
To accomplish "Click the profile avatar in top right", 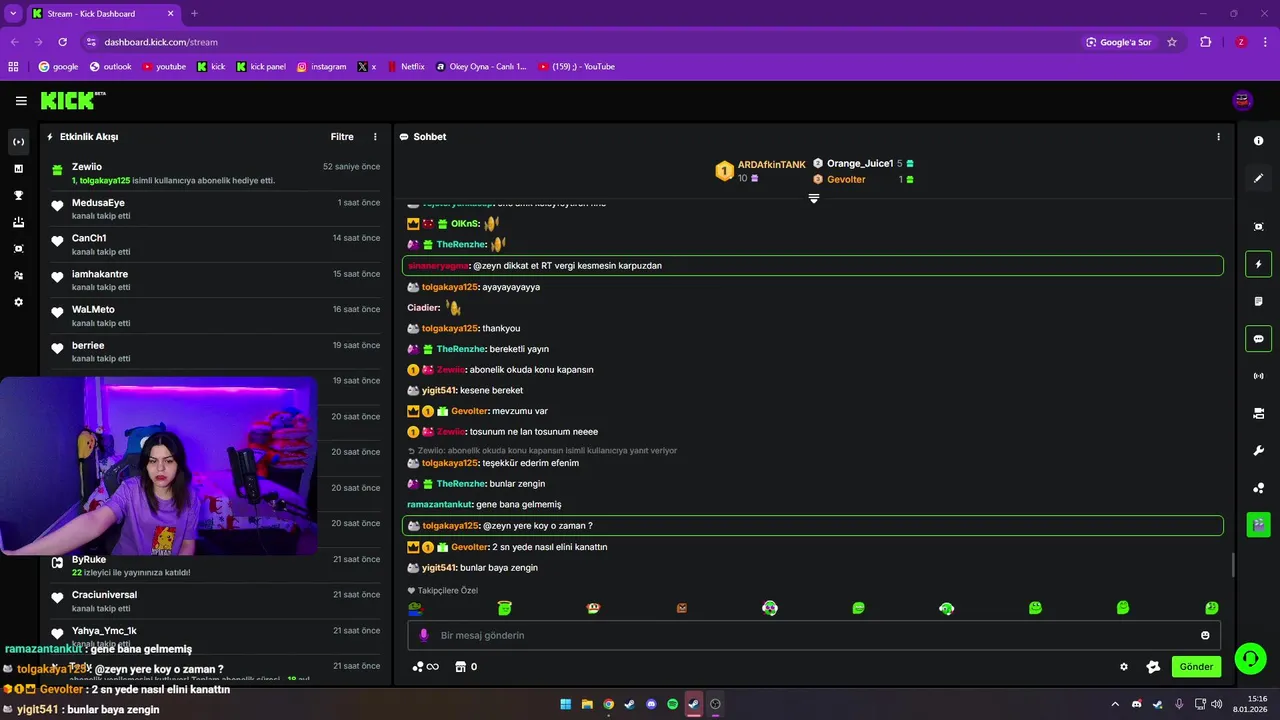I will pyautogui.click(x=1242, y=100).
